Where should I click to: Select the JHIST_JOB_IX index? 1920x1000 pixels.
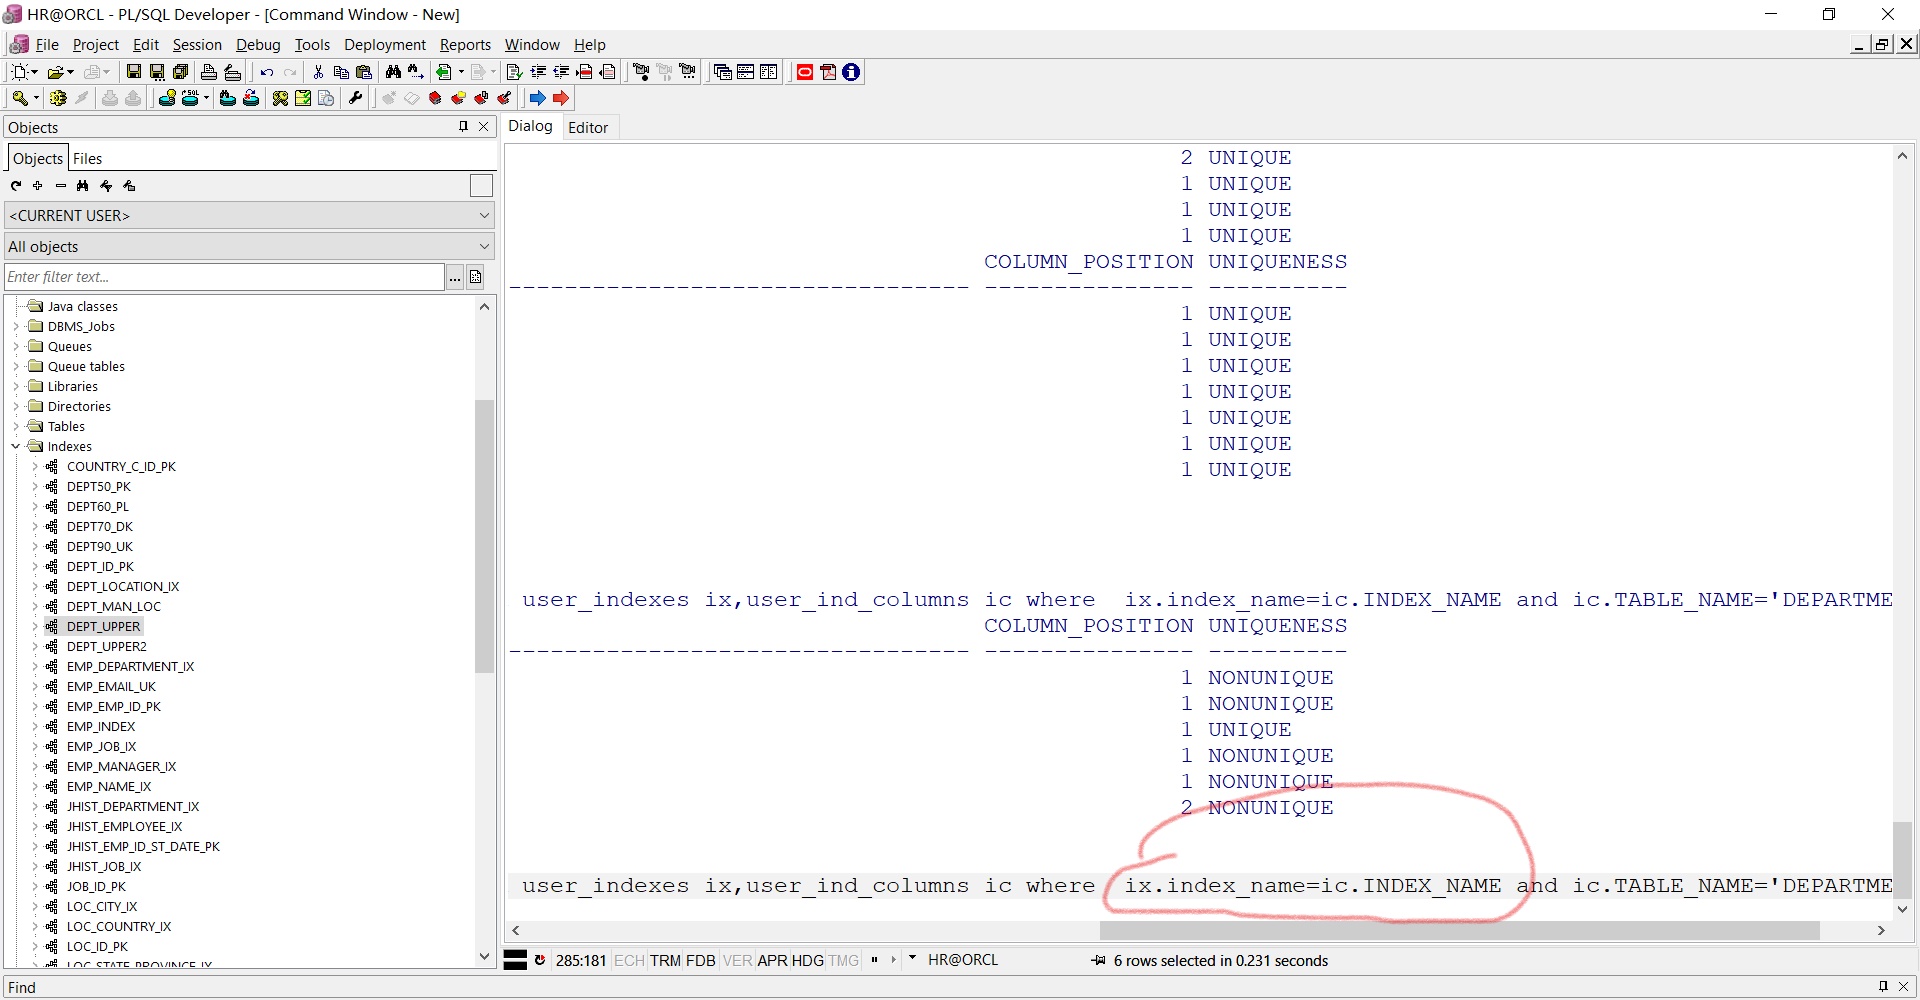(104, 867)
